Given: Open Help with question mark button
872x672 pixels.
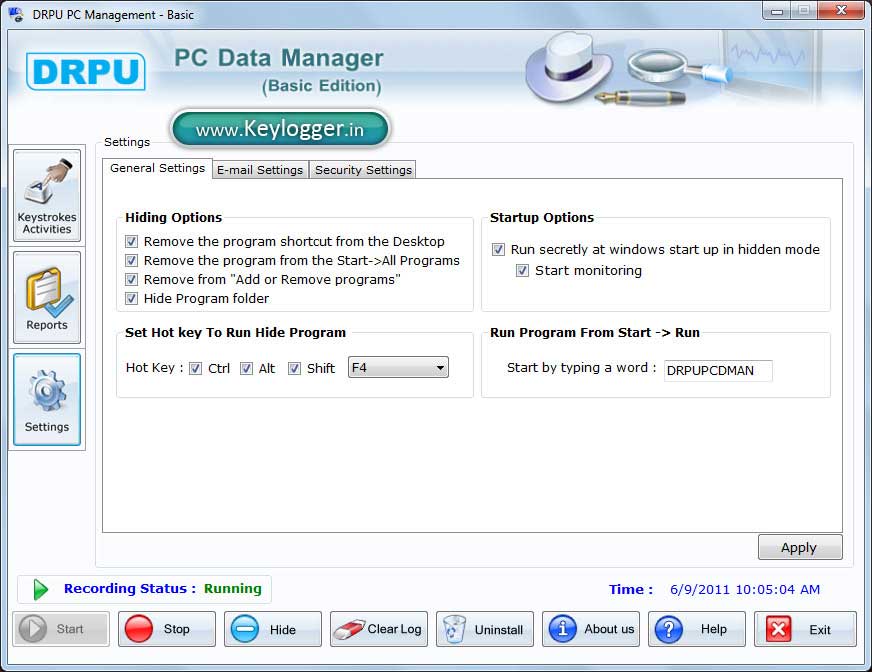Looking at the screenshot, I should point(697,629).
